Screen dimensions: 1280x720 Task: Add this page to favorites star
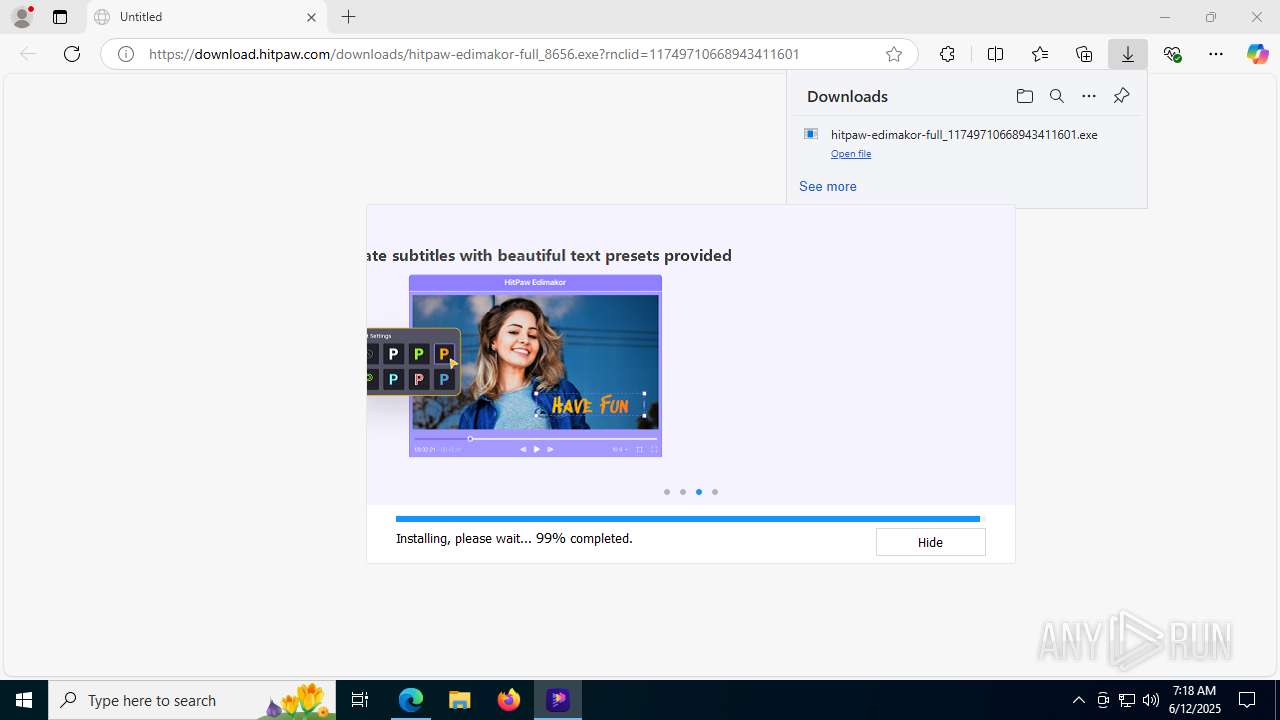click(x=894, y=54)
